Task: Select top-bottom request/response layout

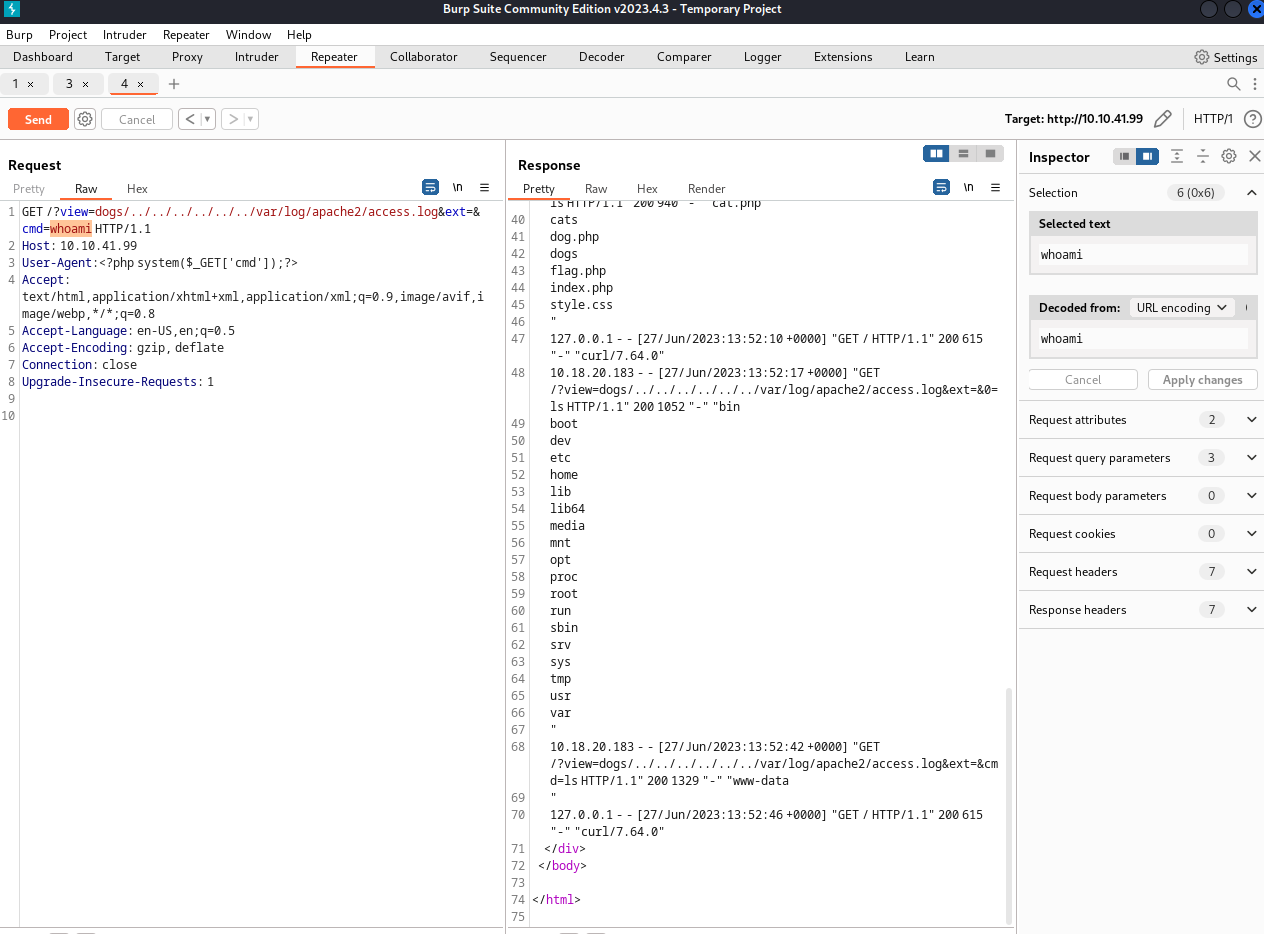Action: 963,153
